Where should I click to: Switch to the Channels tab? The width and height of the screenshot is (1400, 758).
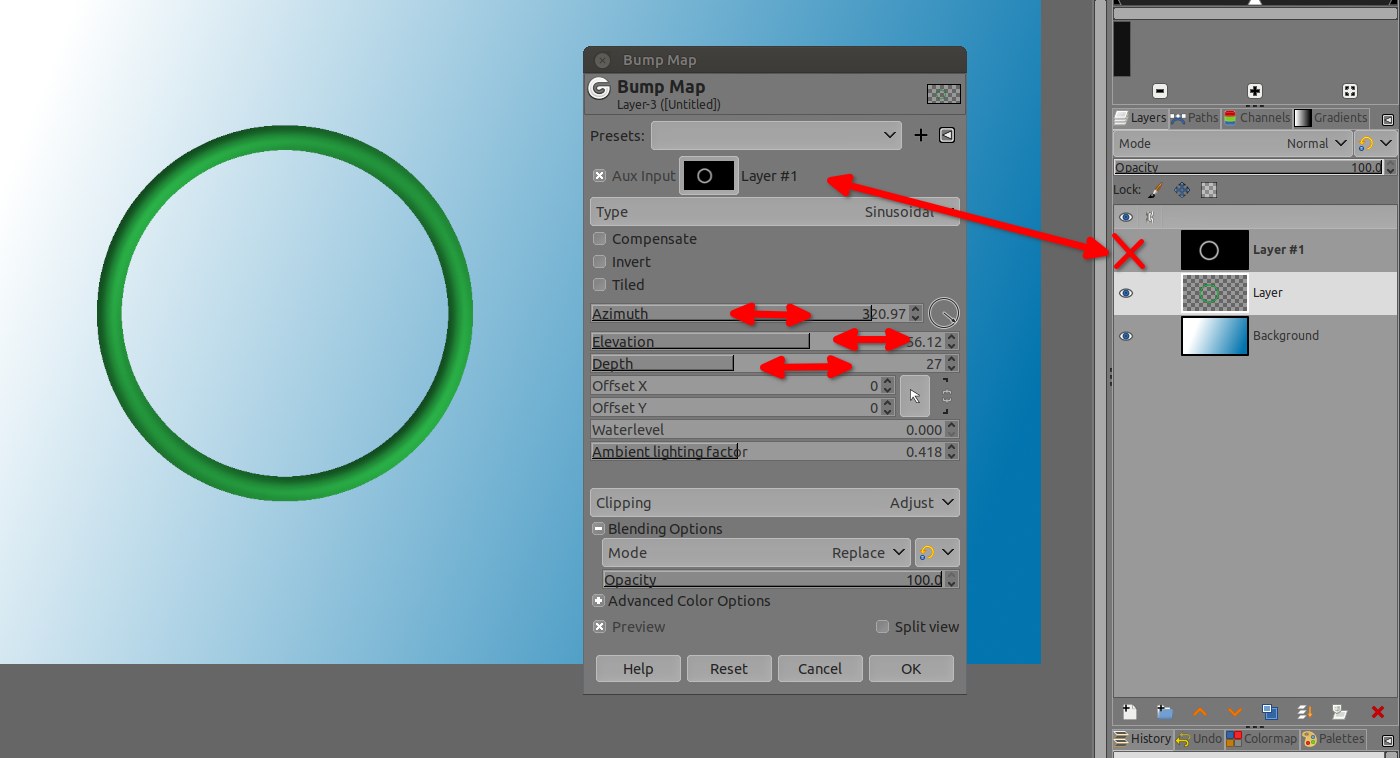point(1257,118)
